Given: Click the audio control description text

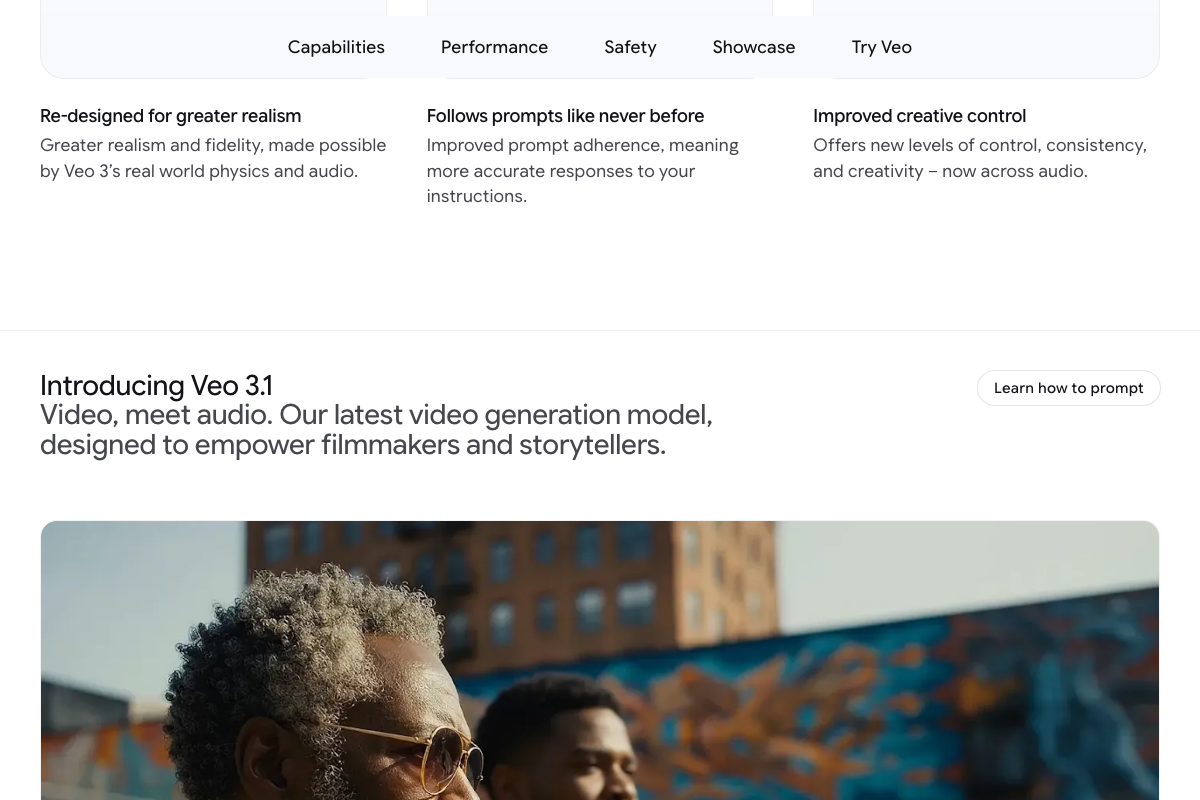Looking at the screenshot, I should tap(980, 158).
